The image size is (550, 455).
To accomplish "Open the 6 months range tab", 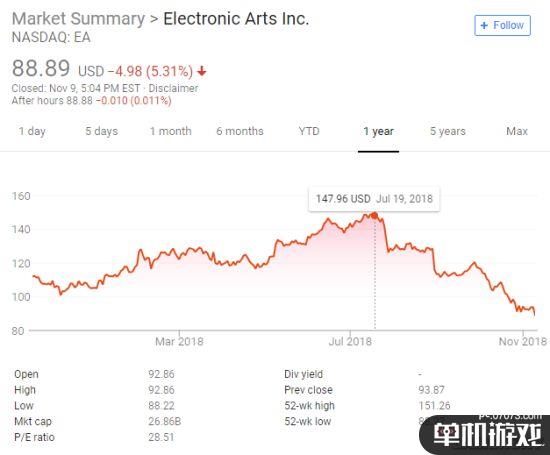I will 240,131.
